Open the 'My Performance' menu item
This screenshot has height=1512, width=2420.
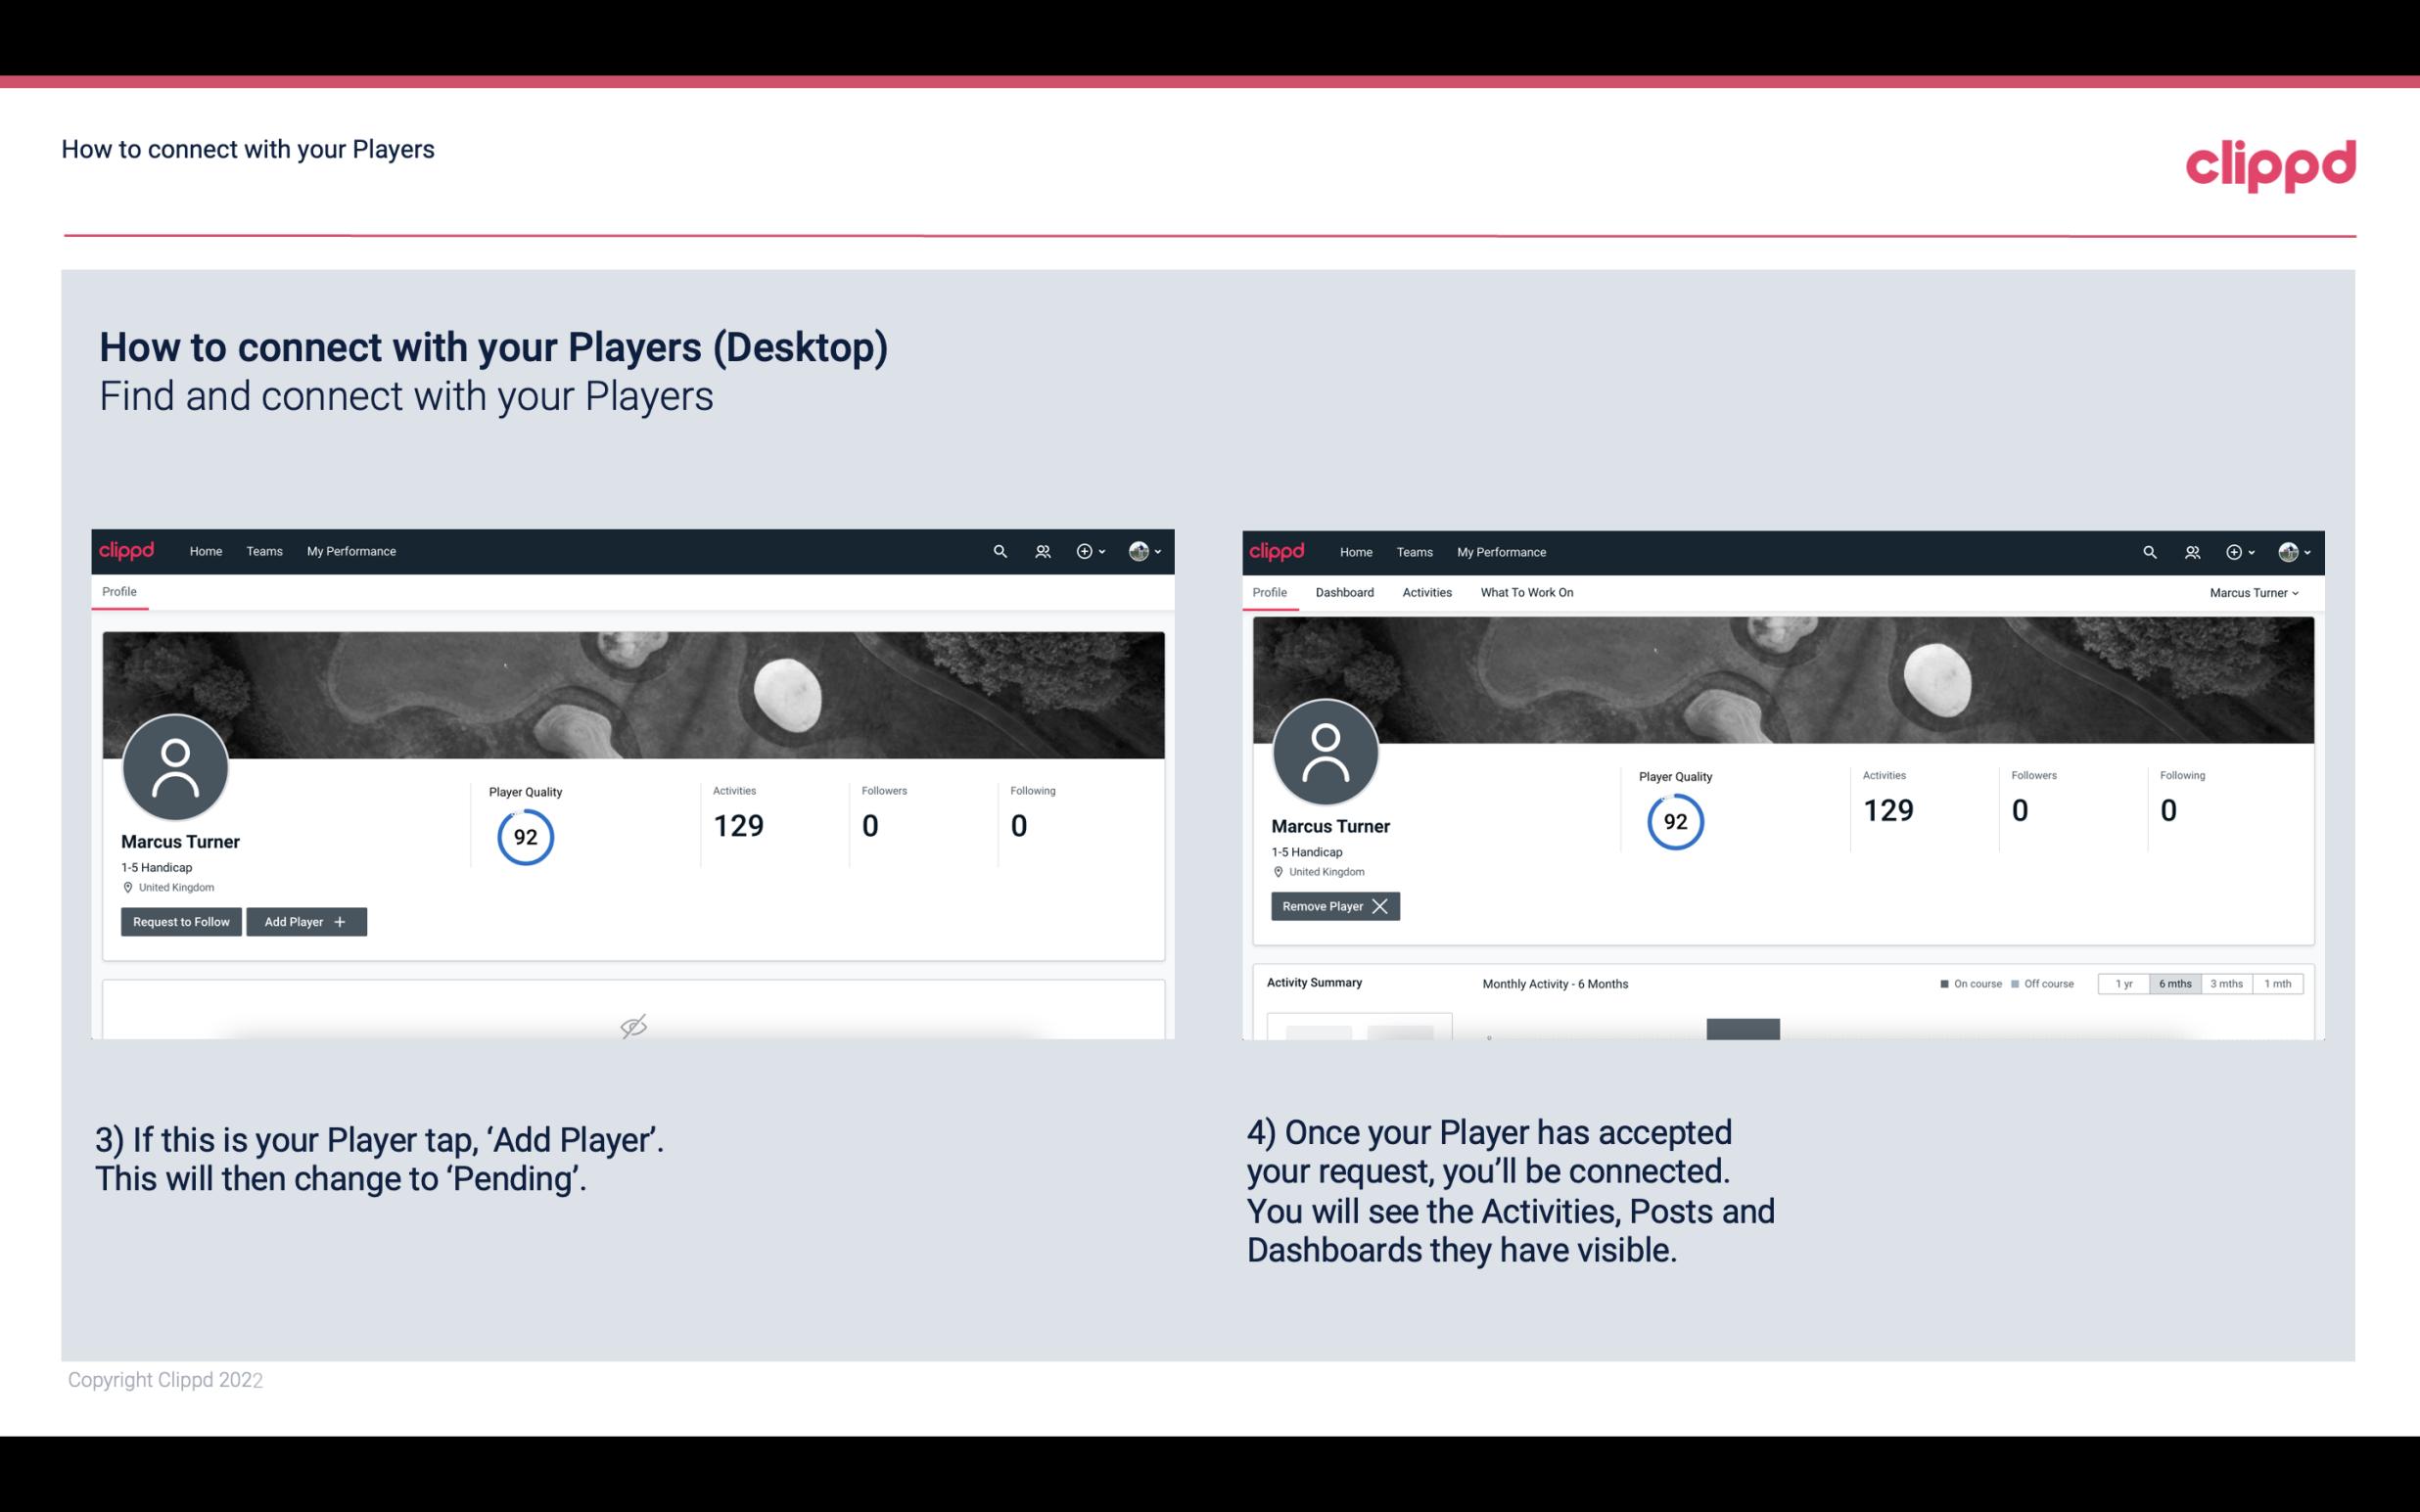(350, 550)
